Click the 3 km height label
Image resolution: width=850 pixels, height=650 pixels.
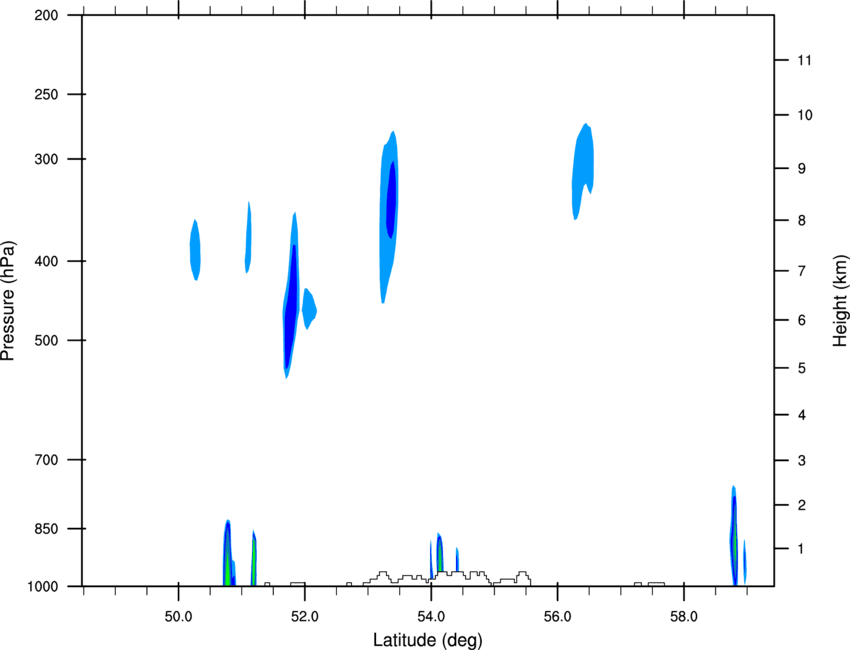[x=802, y=461]
